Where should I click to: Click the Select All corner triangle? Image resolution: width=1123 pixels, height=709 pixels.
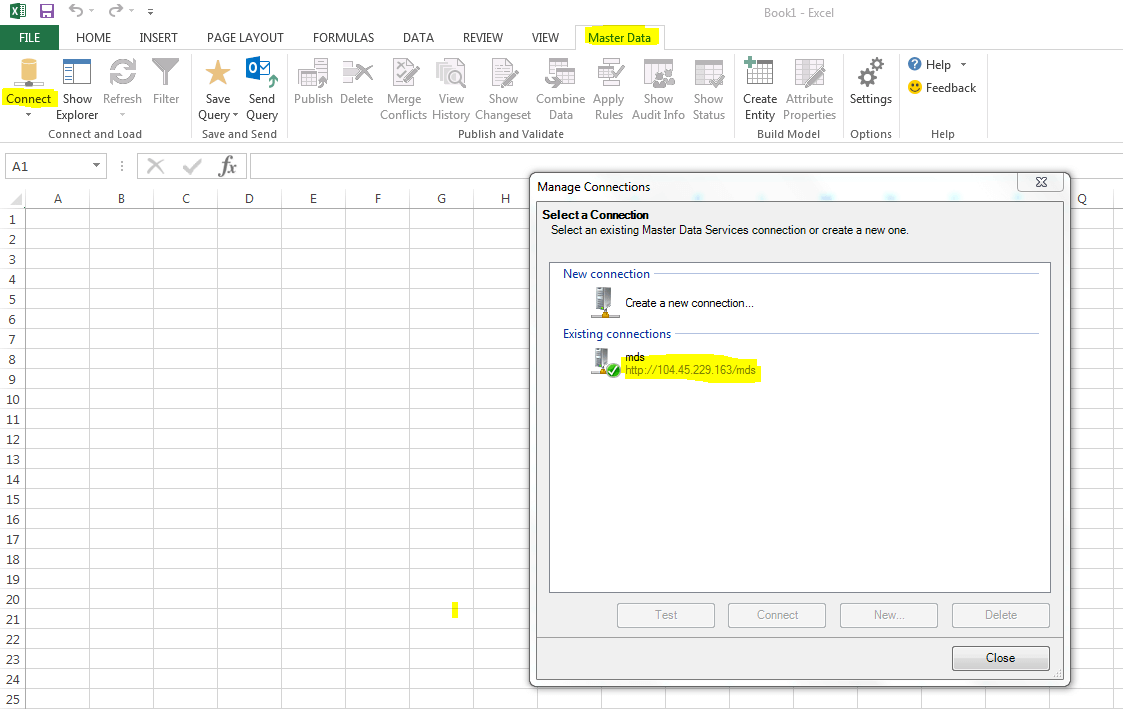pos(15,198)
